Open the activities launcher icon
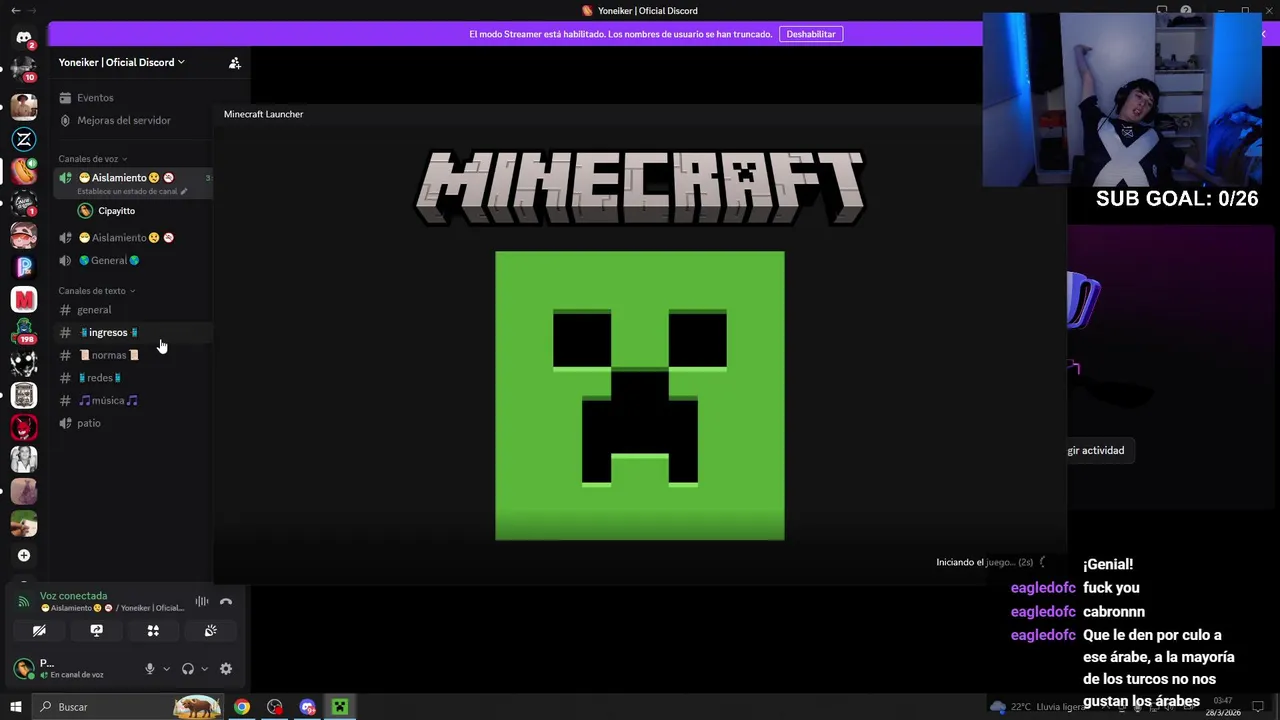The width and height of the screenshot is (1280, 720). tap(153, 631)
